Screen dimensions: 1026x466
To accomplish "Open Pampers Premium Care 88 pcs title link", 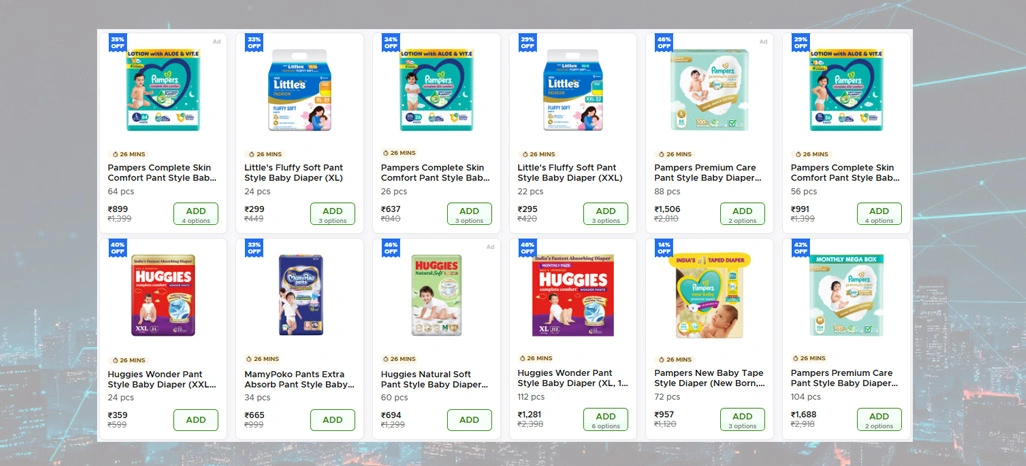I will point(705,173).
